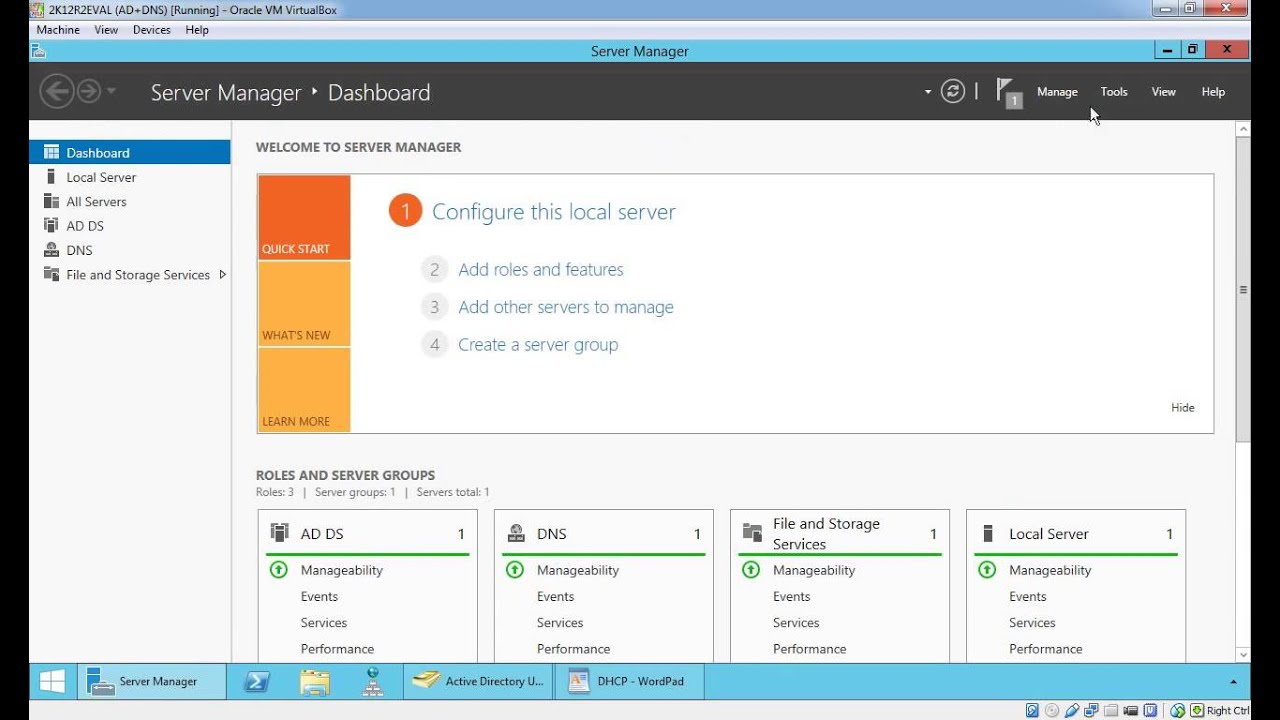Click Create a server group link
Screen dimensions: 1280x720
538,345
